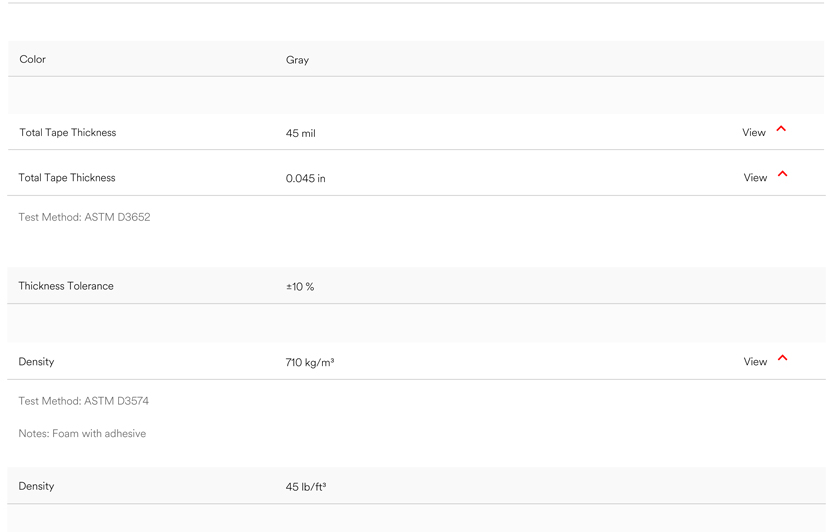Collapse the red chevron on 710 kg/m³ density row

coord(782,358)
